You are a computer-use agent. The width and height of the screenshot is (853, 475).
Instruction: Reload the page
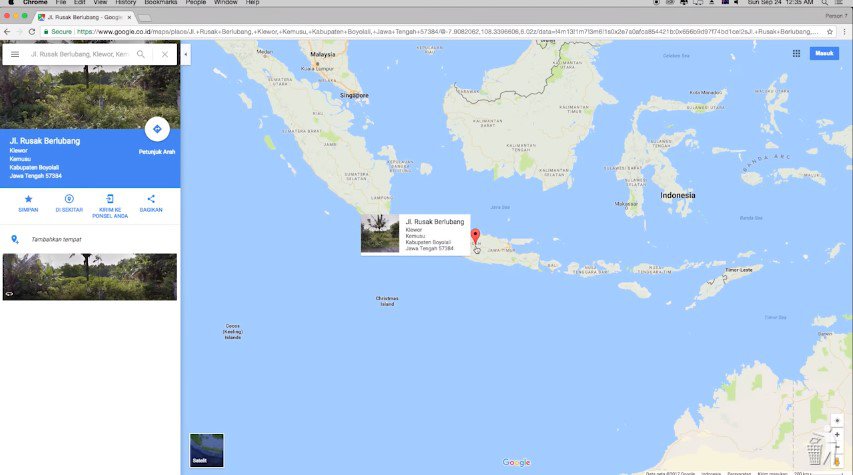click(32, 32)
